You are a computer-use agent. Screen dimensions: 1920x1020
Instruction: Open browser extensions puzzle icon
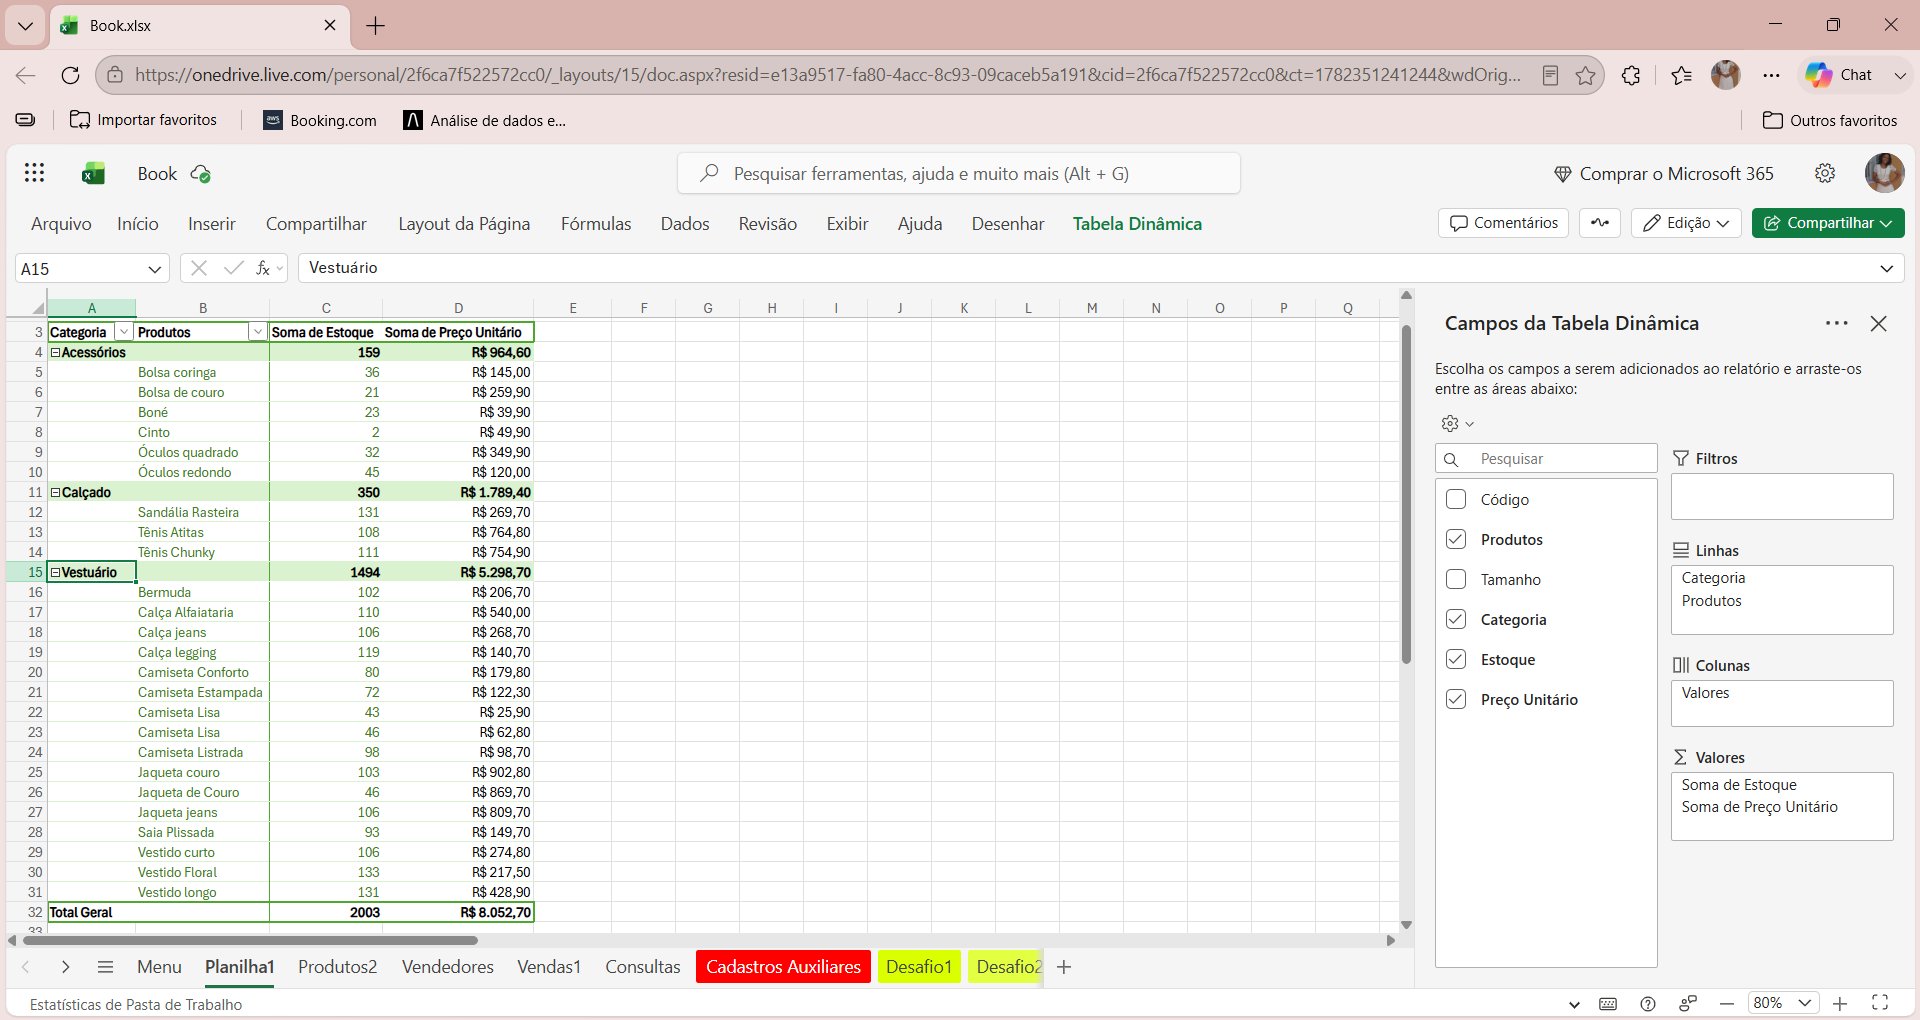point(1631,75)
